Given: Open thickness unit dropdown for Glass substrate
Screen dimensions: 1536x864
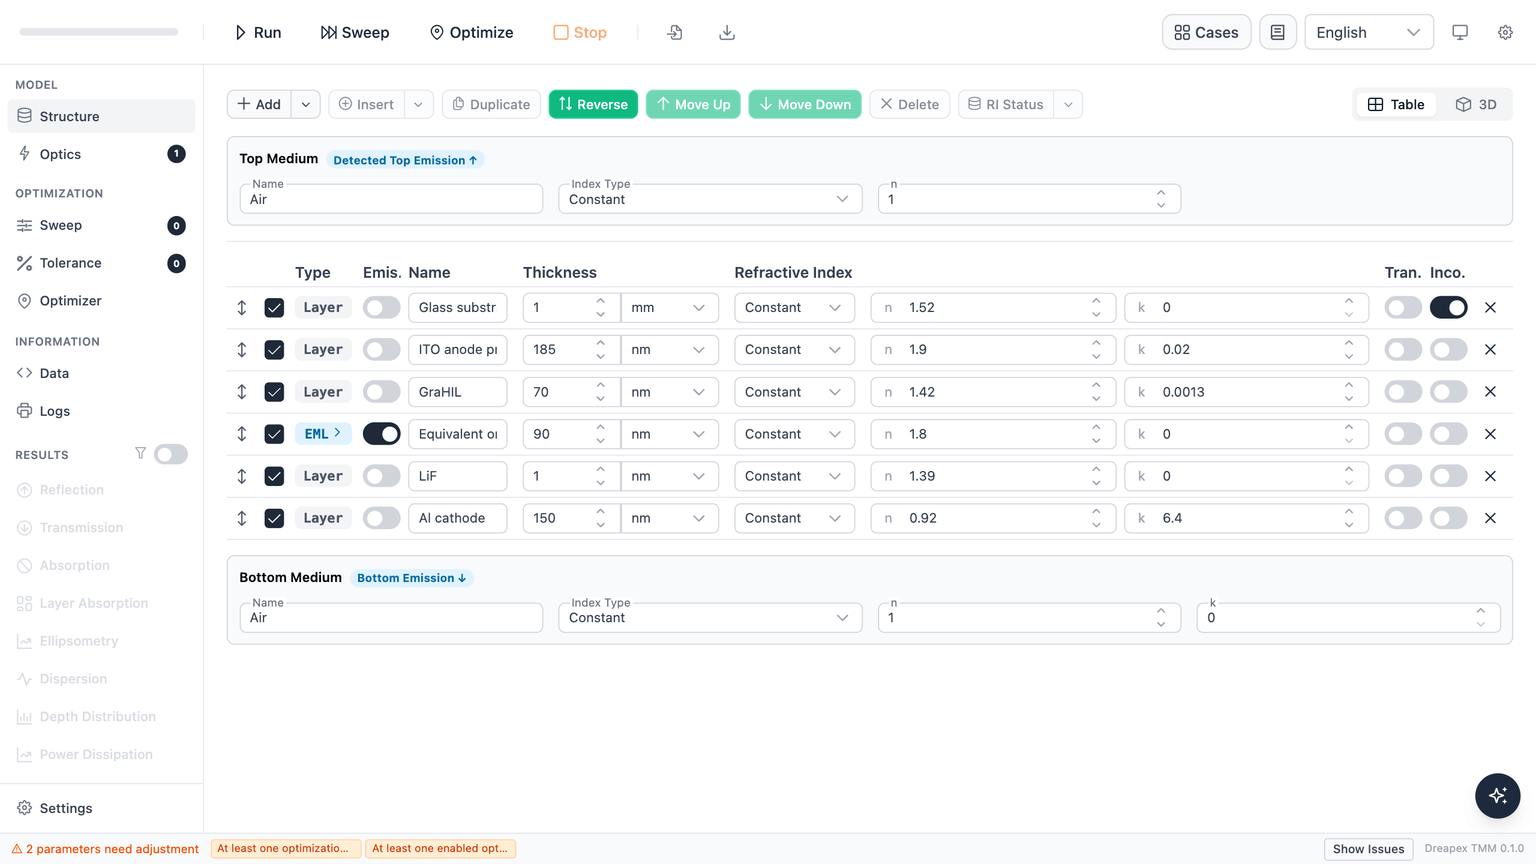Looking at the screenshot, I should click(x=669, y=308).
